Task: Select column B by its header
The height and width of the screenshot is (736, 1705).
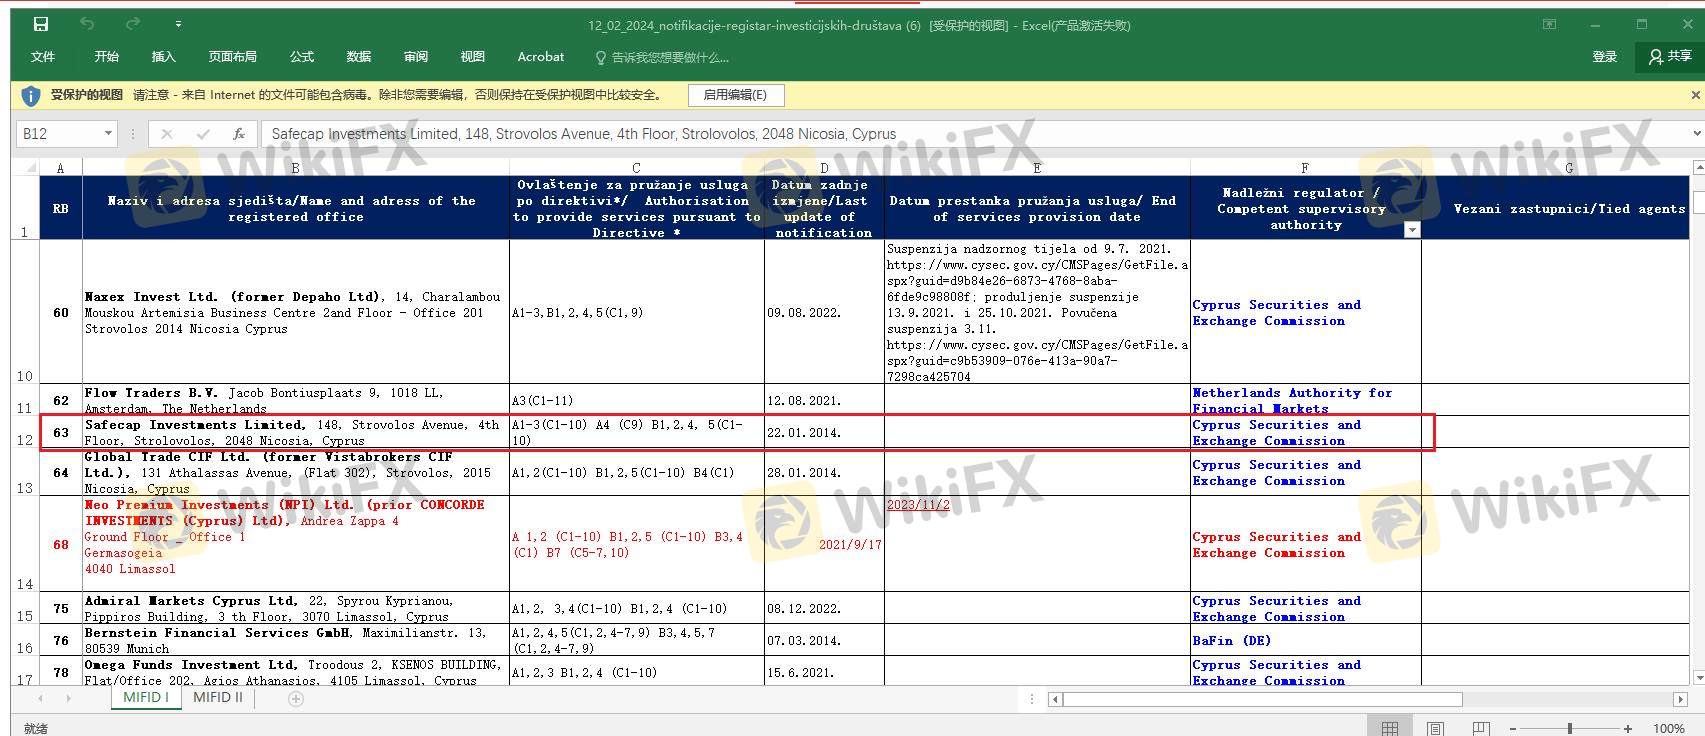Action: click(295, 168)
